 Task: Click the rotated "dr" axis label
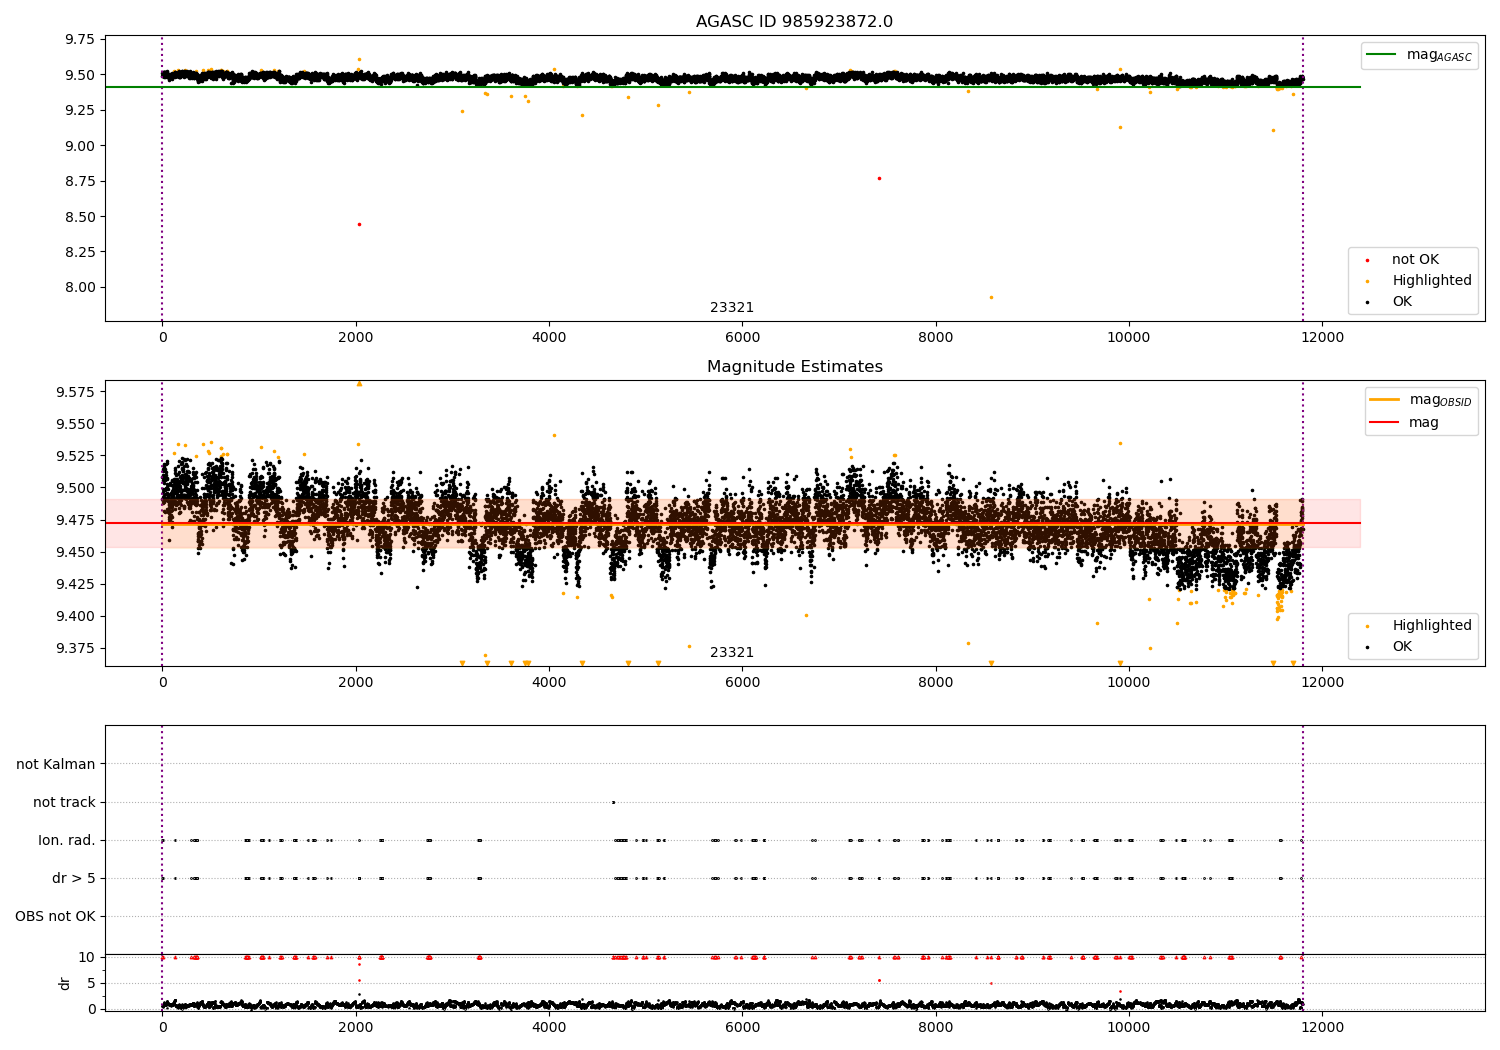tap(65, 984)
